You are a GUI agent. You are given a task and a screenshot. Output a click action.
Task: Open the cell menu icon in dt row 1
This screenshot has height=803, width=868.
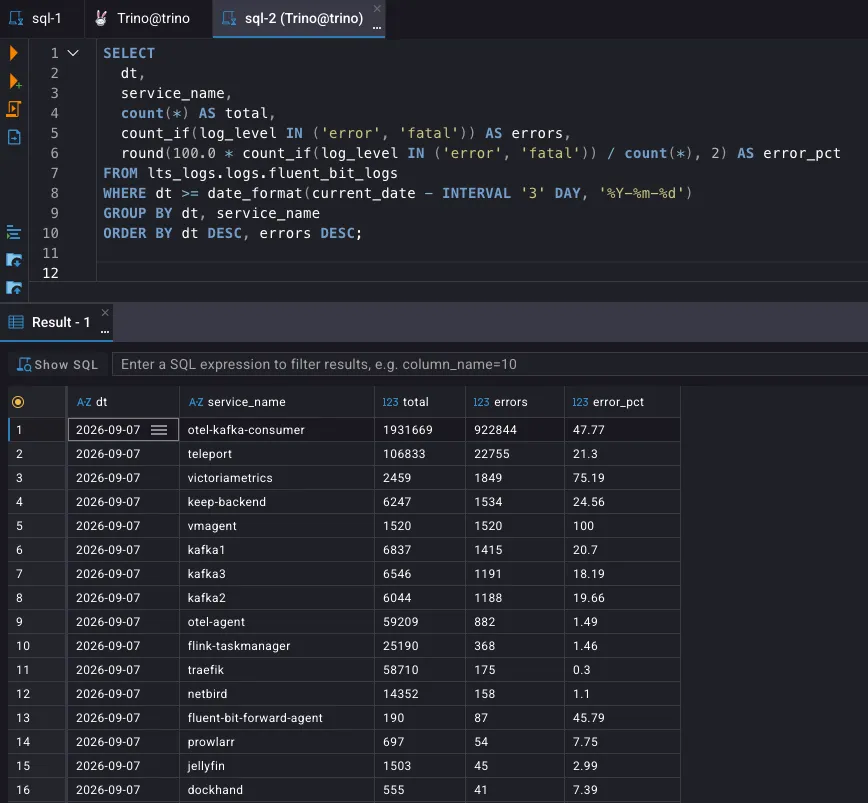(159, 430)
